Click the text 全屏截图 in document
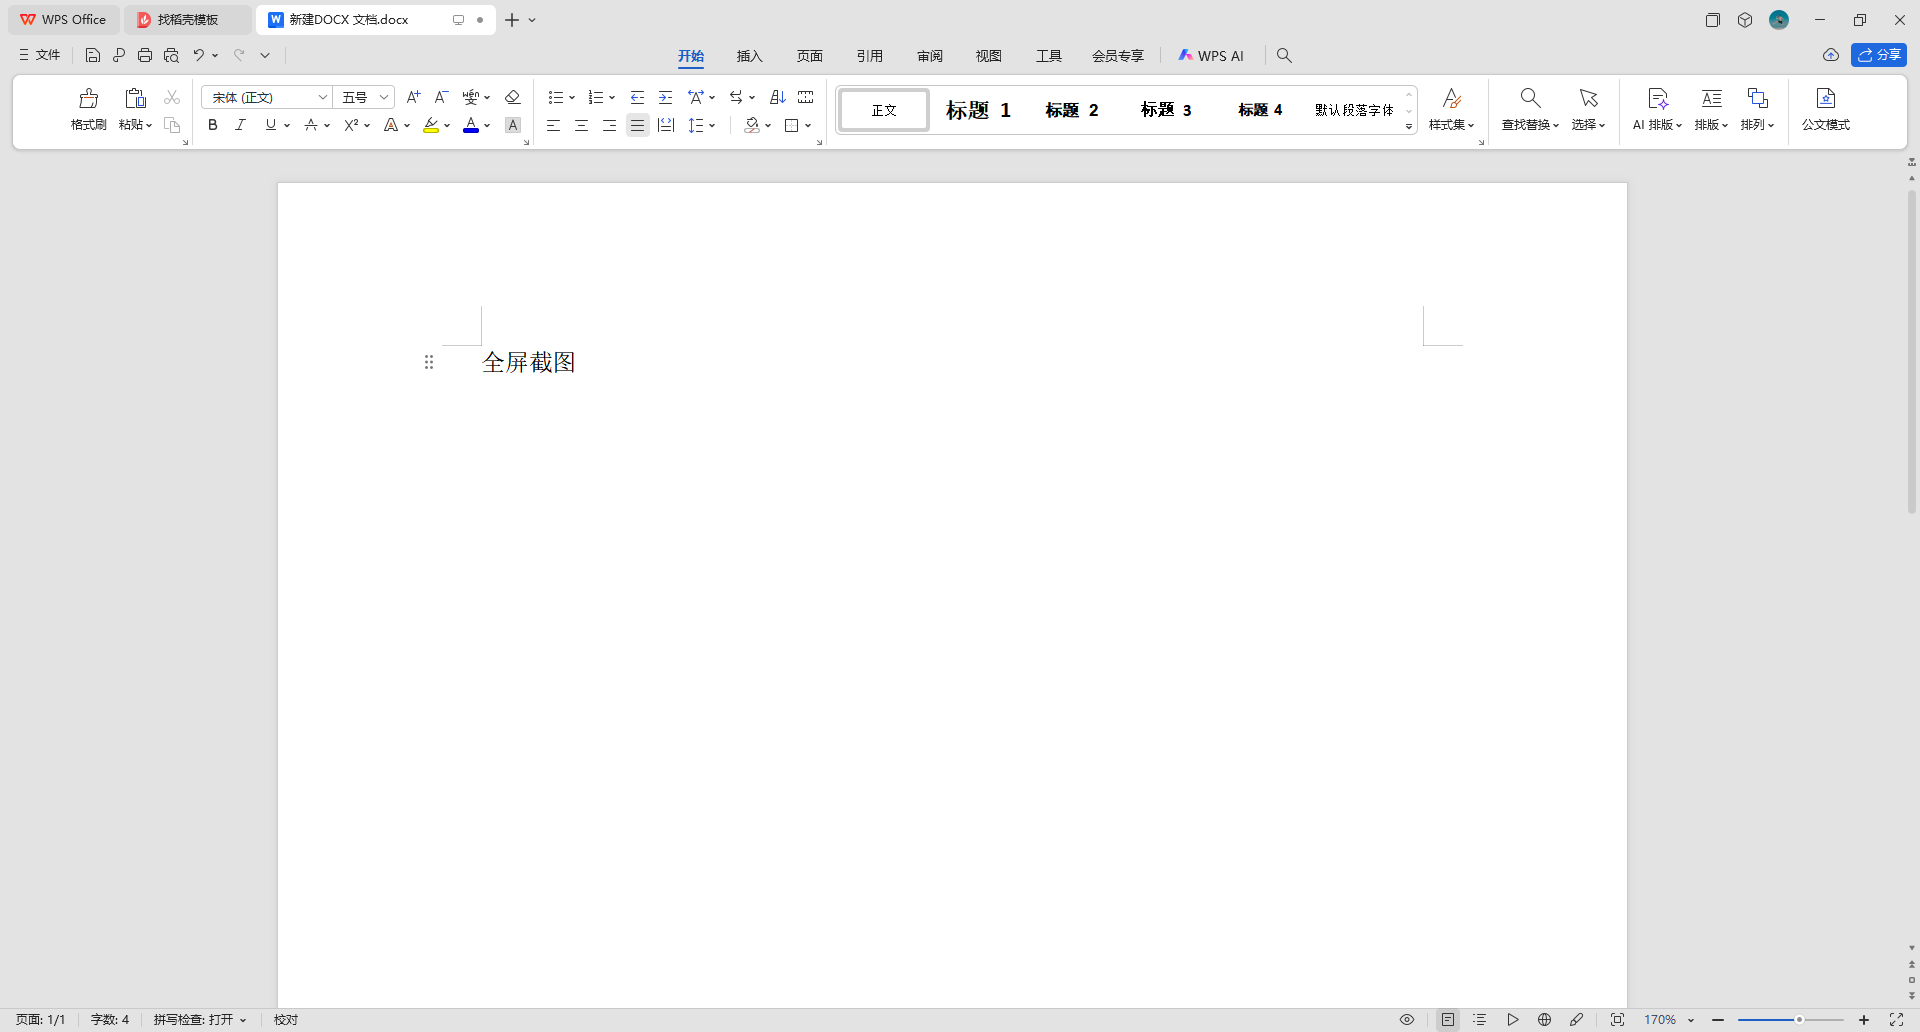This screenshot has width=1920, height=1032. [529, 362]
